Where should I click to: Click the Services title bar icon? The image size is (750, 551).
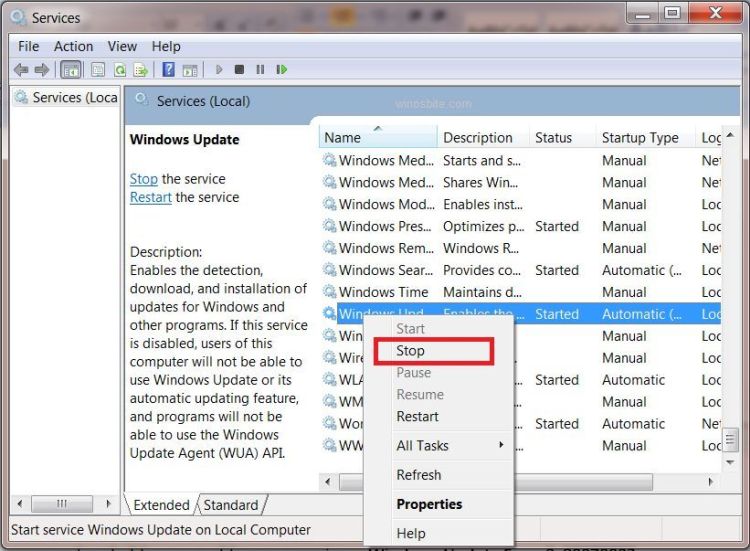coord(18,18)
